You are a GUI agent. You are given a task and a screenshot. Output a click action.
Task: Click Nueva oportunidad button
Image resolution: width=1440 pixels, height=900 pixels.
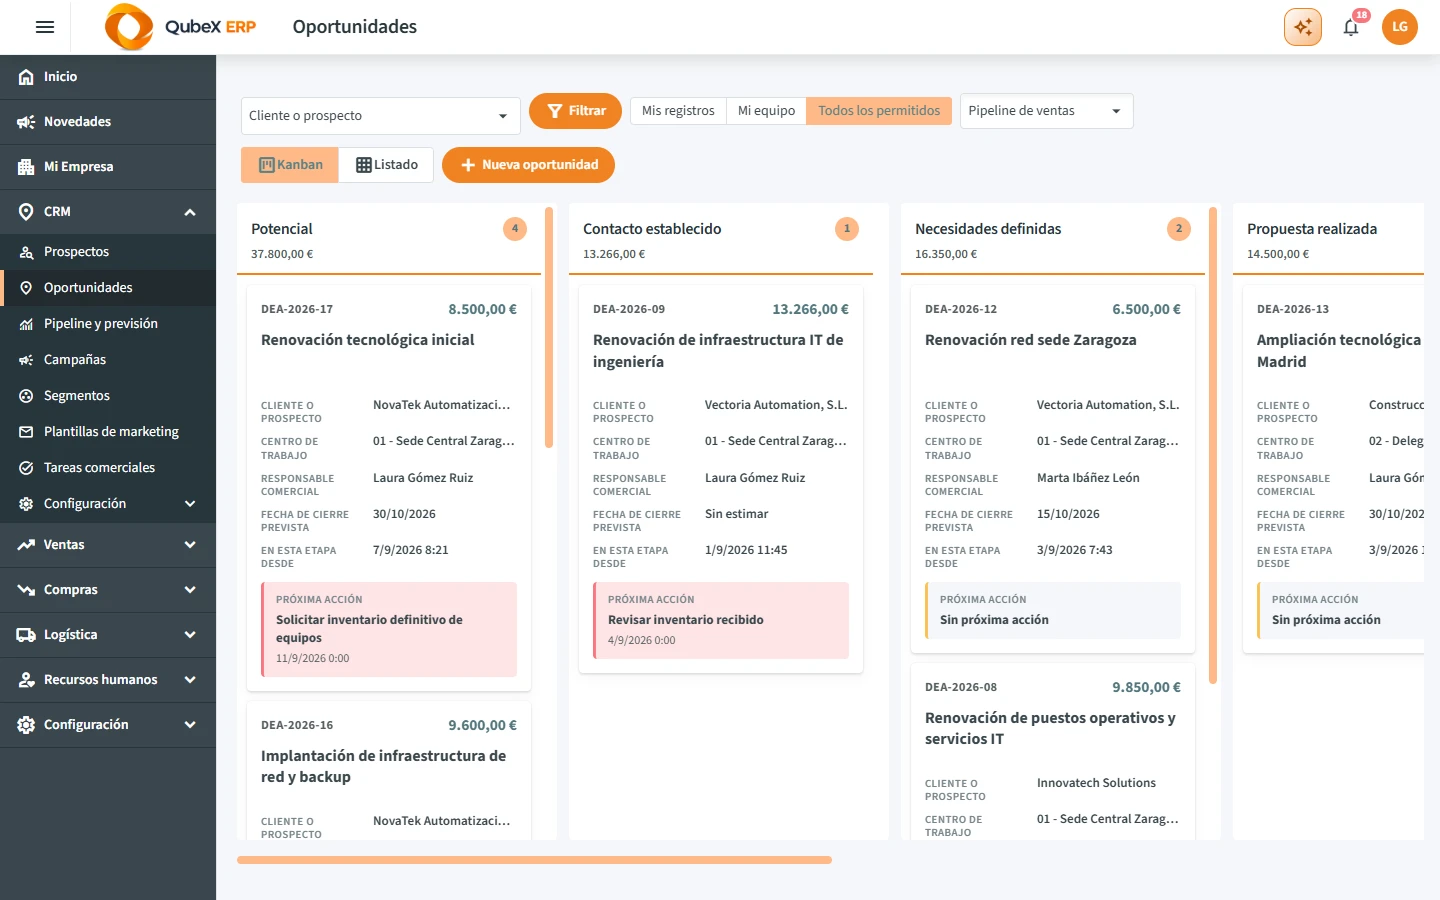pos(528,165)
